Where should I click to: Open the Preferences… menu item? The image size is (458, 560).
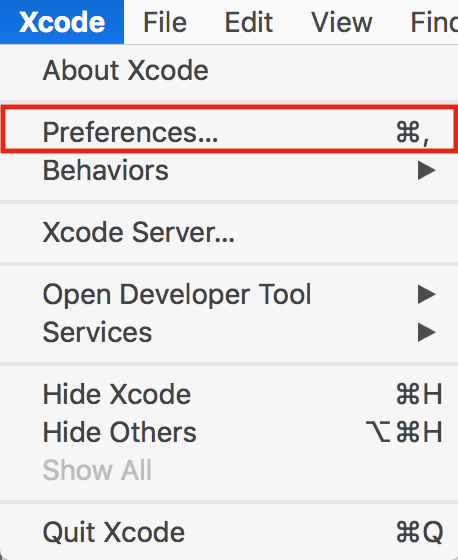tap(229, 132)
